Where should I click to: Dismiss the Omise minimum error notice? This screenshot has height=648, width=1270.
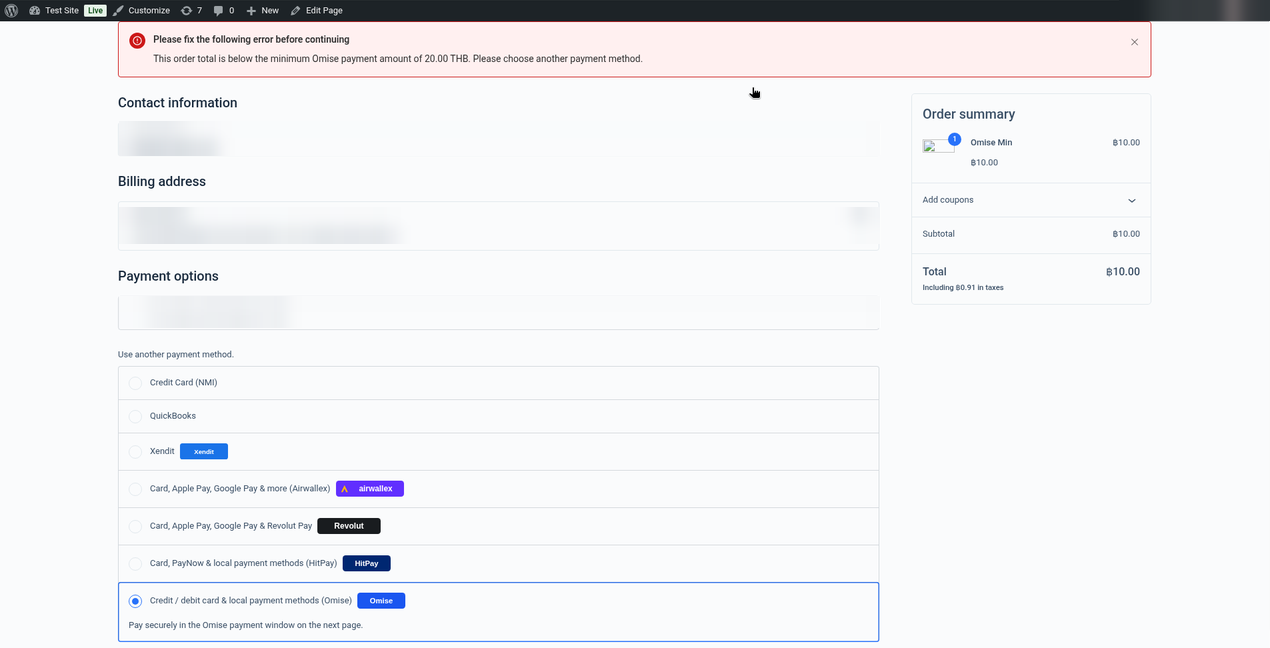pos(1134,42)
